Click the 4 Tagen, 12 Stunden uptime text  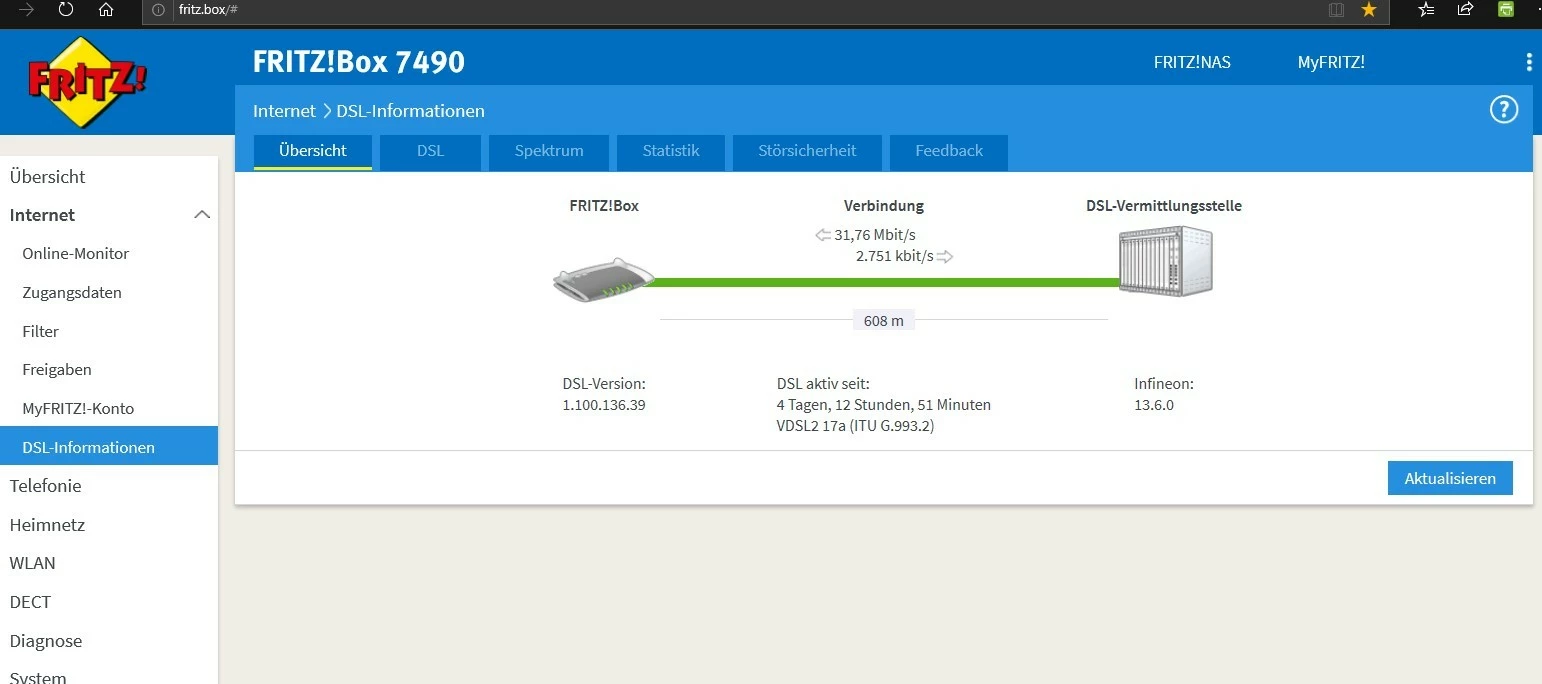coord(884,405)
